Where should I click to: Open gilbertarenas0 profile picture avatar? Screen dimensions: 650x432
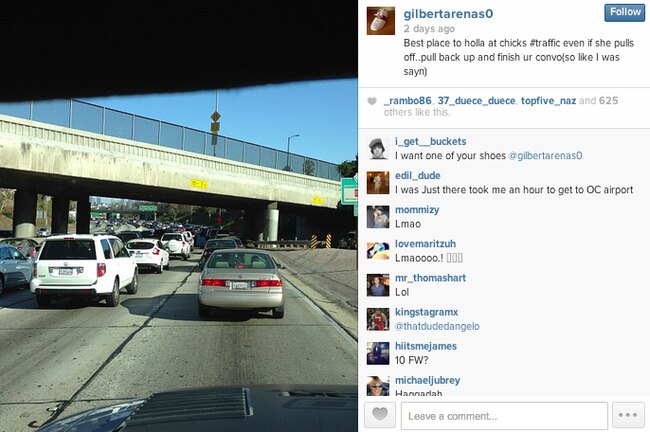[381, 21]
